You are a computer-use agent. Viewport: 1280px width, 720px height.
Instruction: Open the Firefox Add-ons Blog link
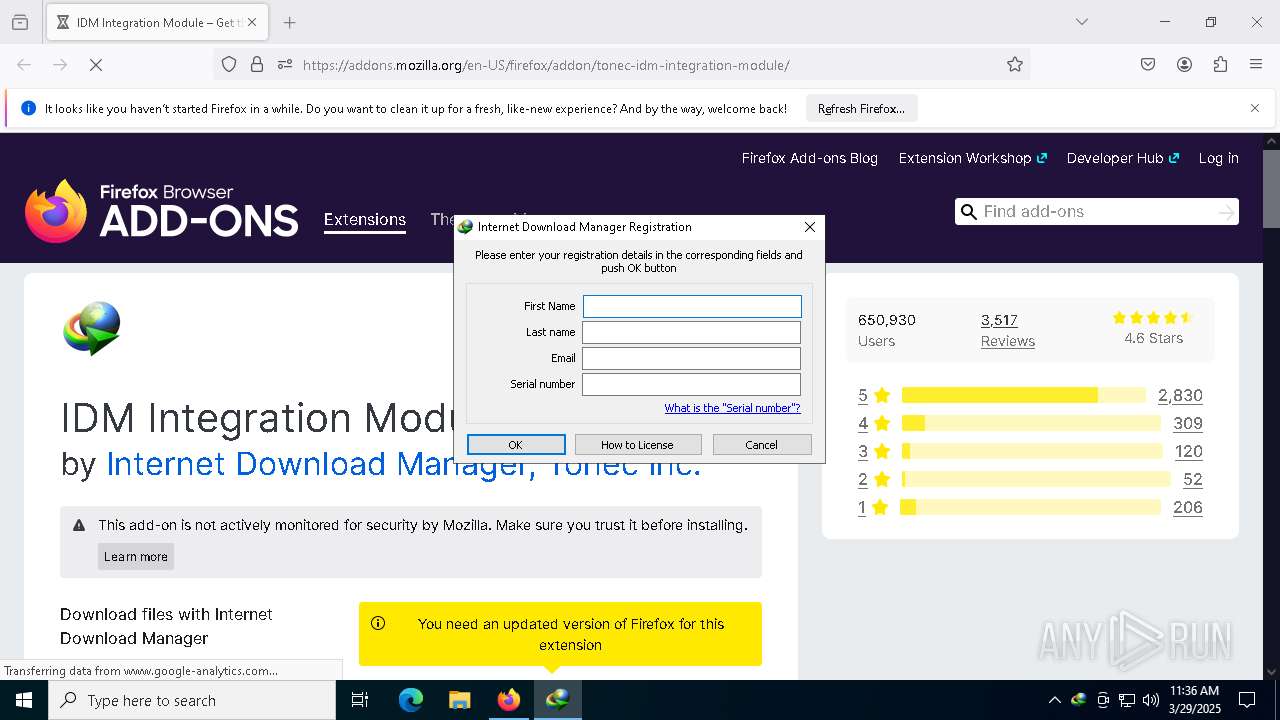[x=809, y=158]
